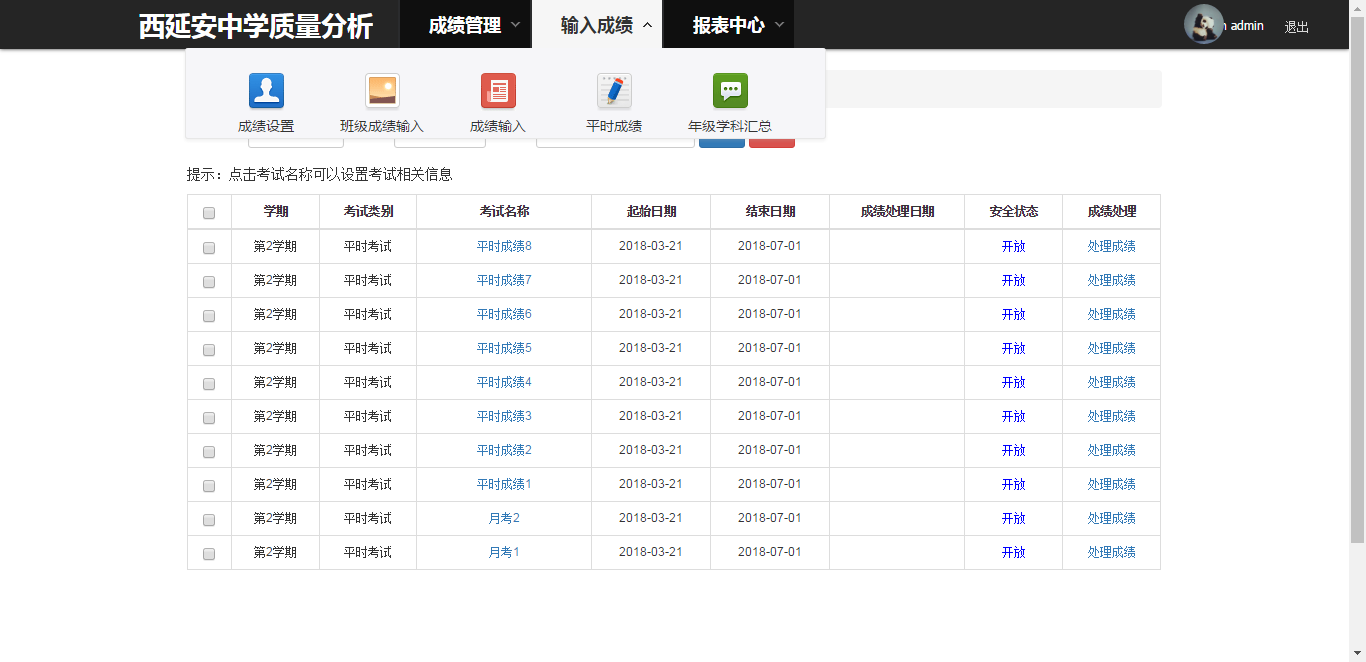The height and width of the screenshot is (662, 1366).
Task: Select the red 成绩输入 icon
Action: tap(498, 91)
